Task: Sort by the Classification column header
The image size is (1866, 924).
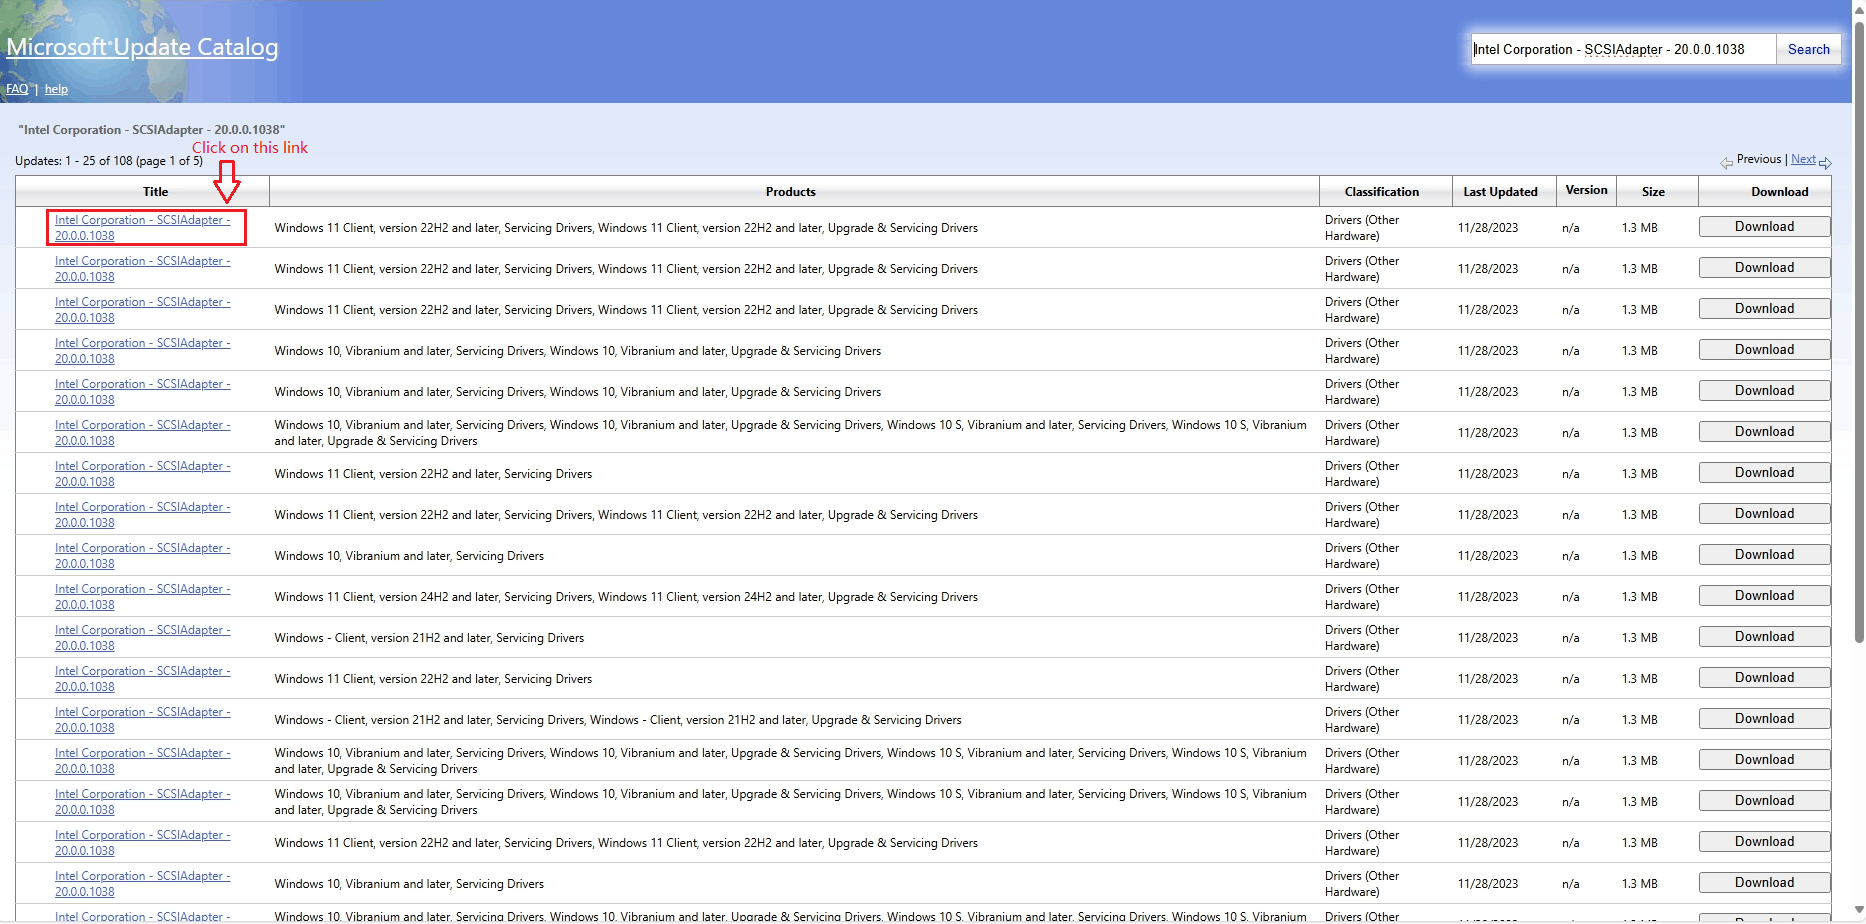Action: [x=1381, y=192]
